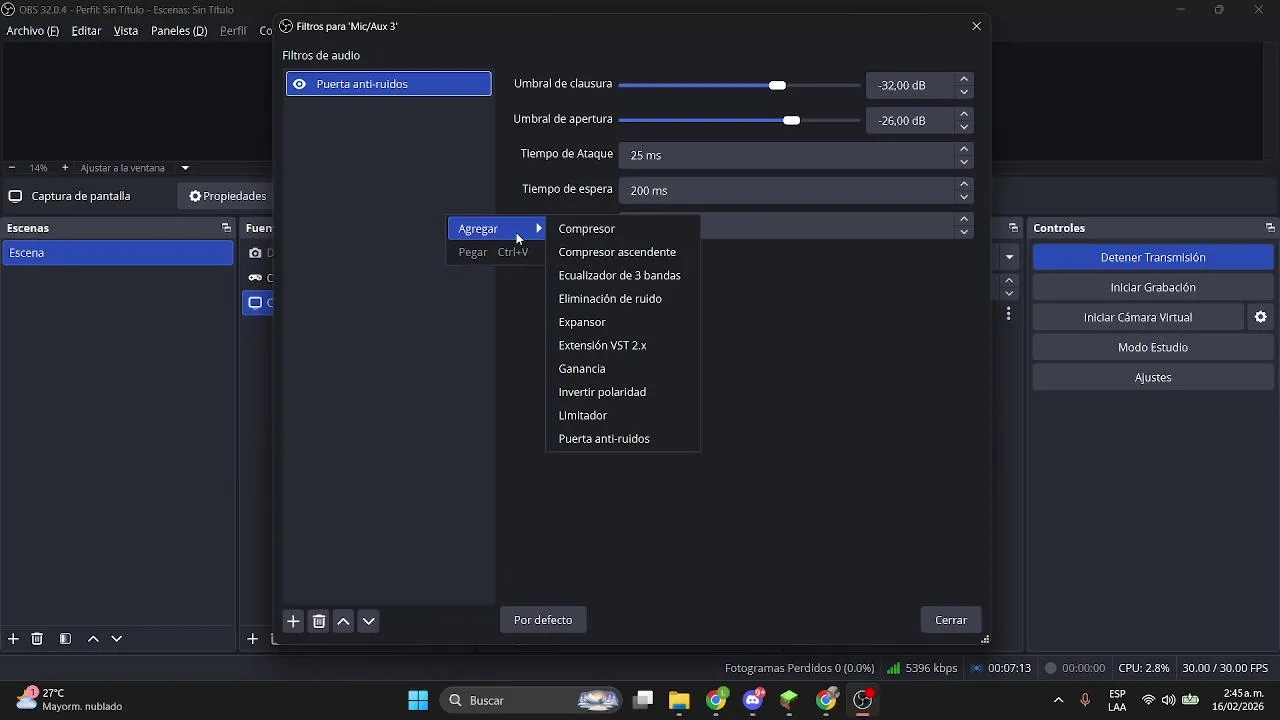Click Iniciar Grabación button

pyautogui.click(x=1153, y=287)
